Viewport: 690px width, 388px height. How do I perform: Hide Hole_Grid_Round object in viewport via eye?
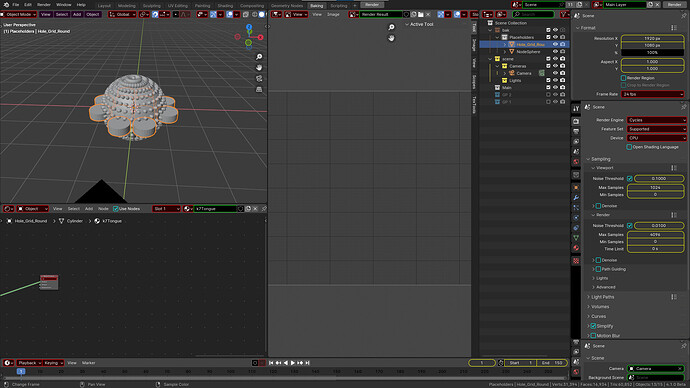click(x=555, y=44)
